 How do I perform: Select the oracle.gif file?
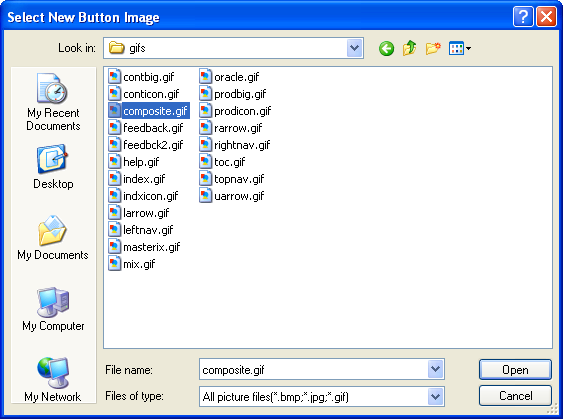(229, 77)
